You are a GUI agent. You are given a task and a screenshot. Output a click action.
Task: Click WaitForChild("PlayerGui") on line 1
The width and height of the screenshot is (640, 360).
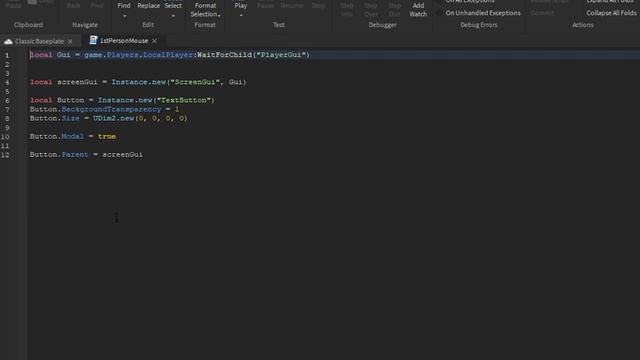pos(253,55)
